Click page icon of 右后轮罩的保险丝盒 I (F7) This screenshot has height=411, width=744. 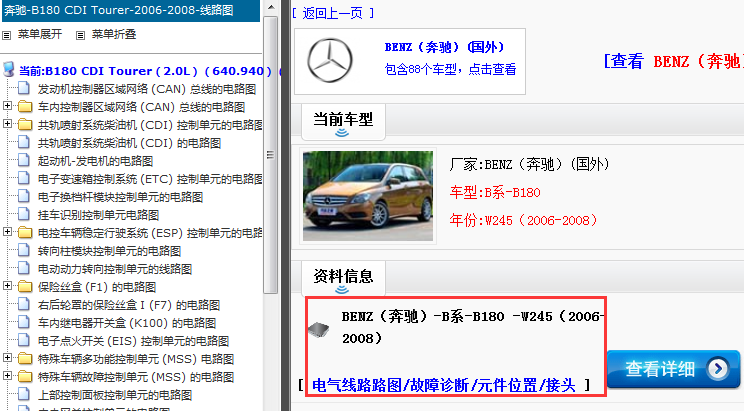click(x=24, y=305)
